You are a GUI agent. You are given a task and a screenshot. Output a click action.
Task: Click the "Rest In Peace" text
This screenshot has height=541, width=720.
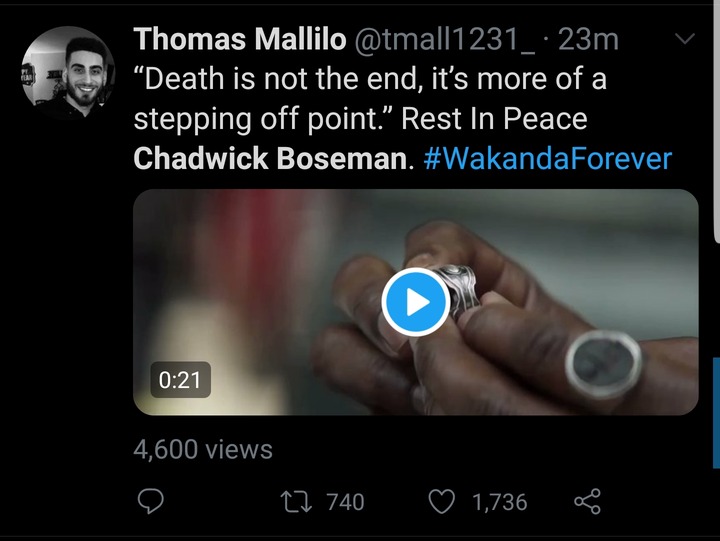point(494,119)
